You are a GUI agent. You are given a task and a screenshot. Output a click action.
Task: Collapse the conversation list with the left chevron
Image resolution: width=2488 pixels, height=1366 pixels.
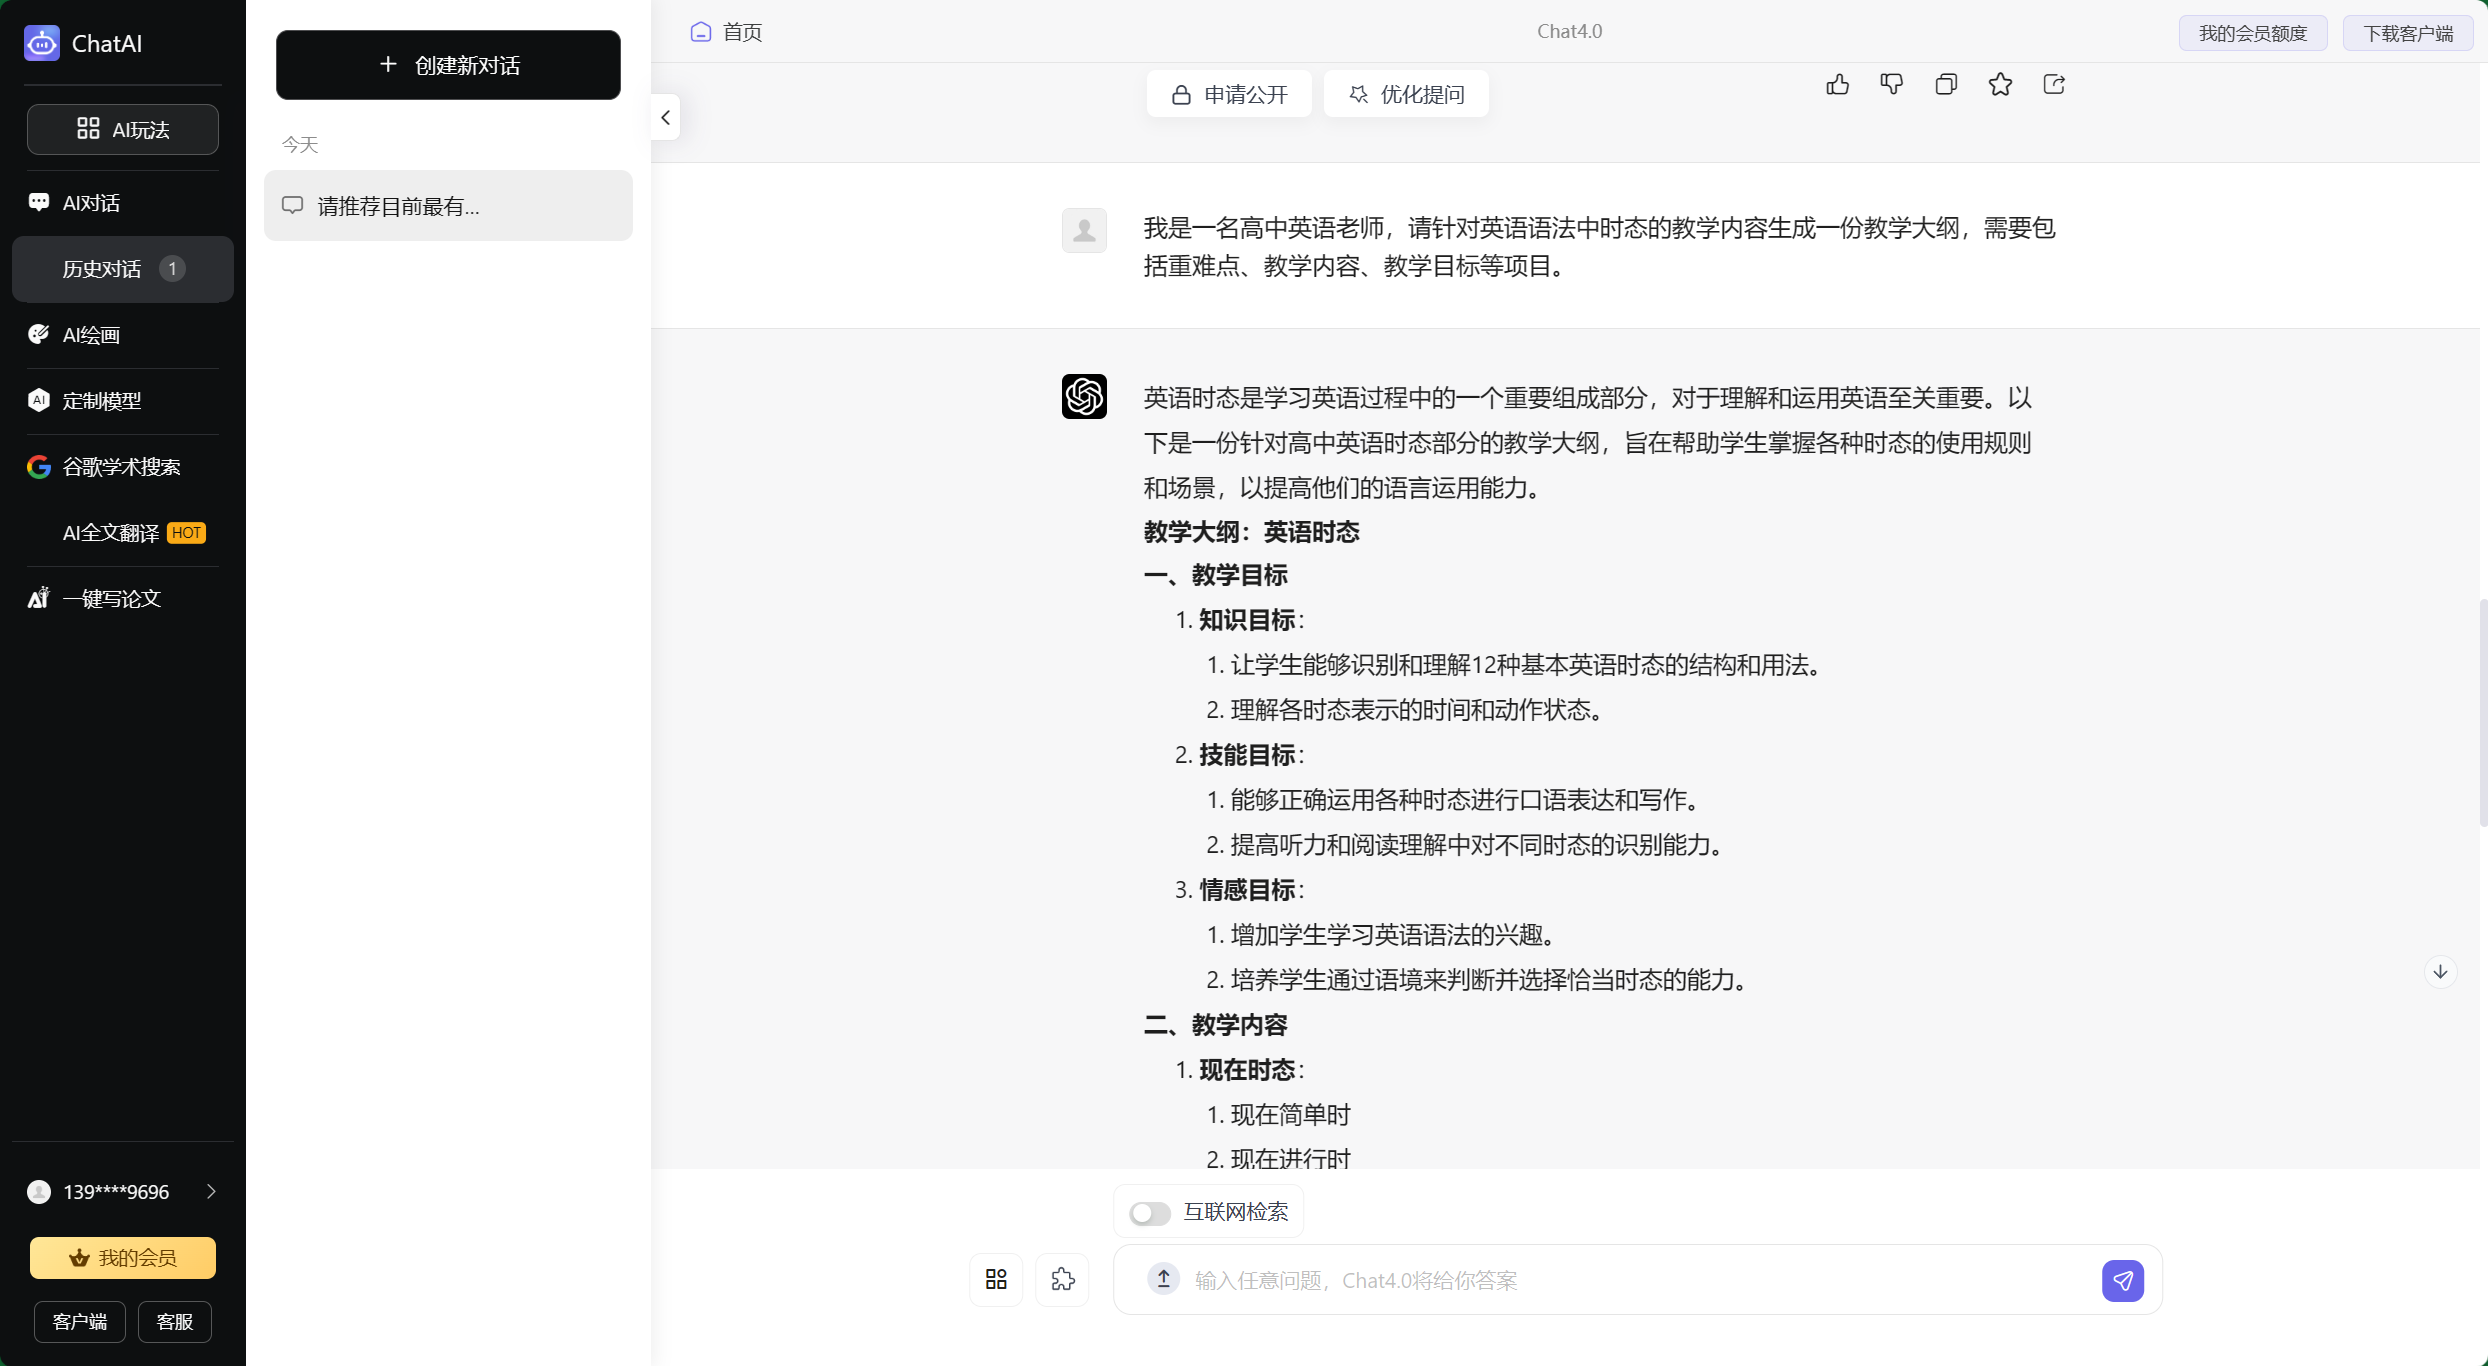(x=664, y=117)
